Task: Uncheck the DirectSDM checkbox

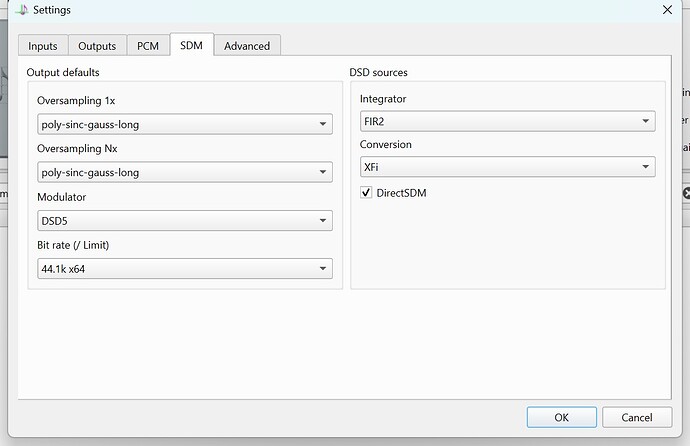Action: tap(366, 193)
